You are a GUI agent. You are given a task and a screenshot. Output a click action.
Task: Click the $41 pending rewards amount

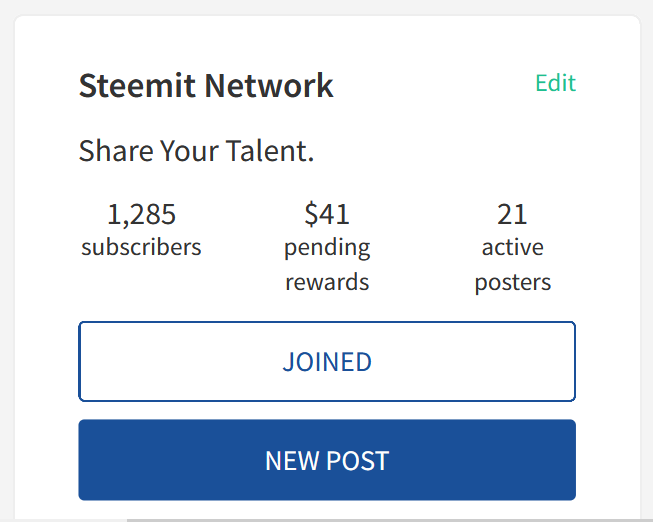click(x=327, y=214)
